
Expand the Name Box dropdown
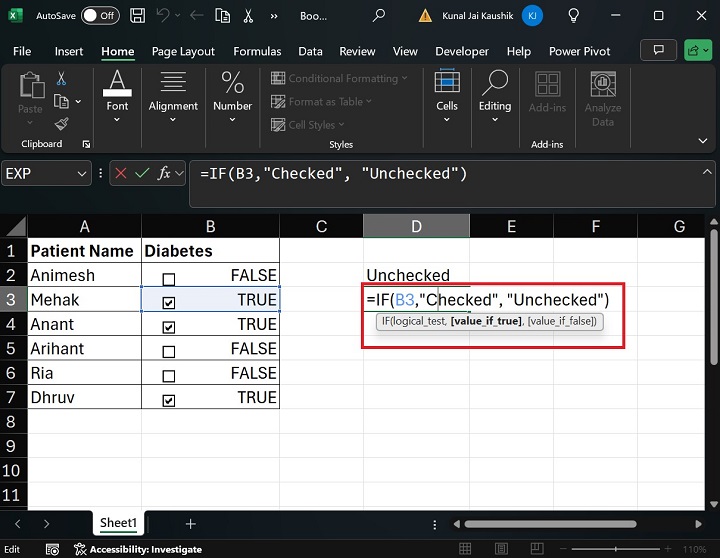[82, 173]
